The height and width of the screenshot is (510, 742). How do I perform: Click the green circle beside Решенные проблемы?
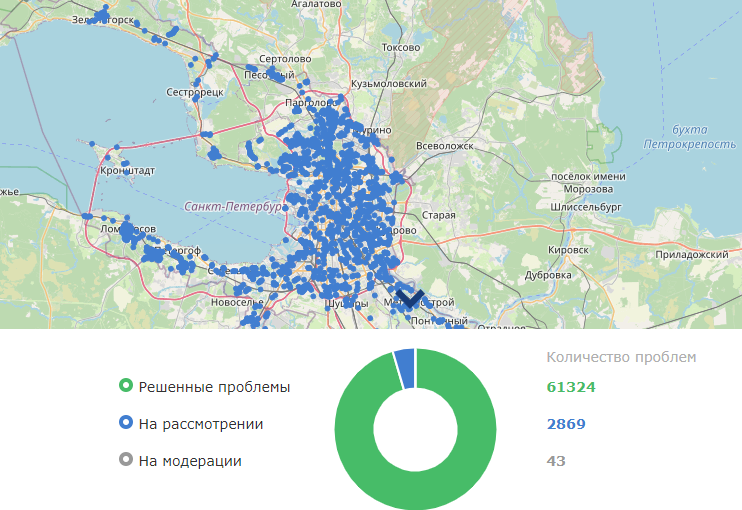[126, 386]
